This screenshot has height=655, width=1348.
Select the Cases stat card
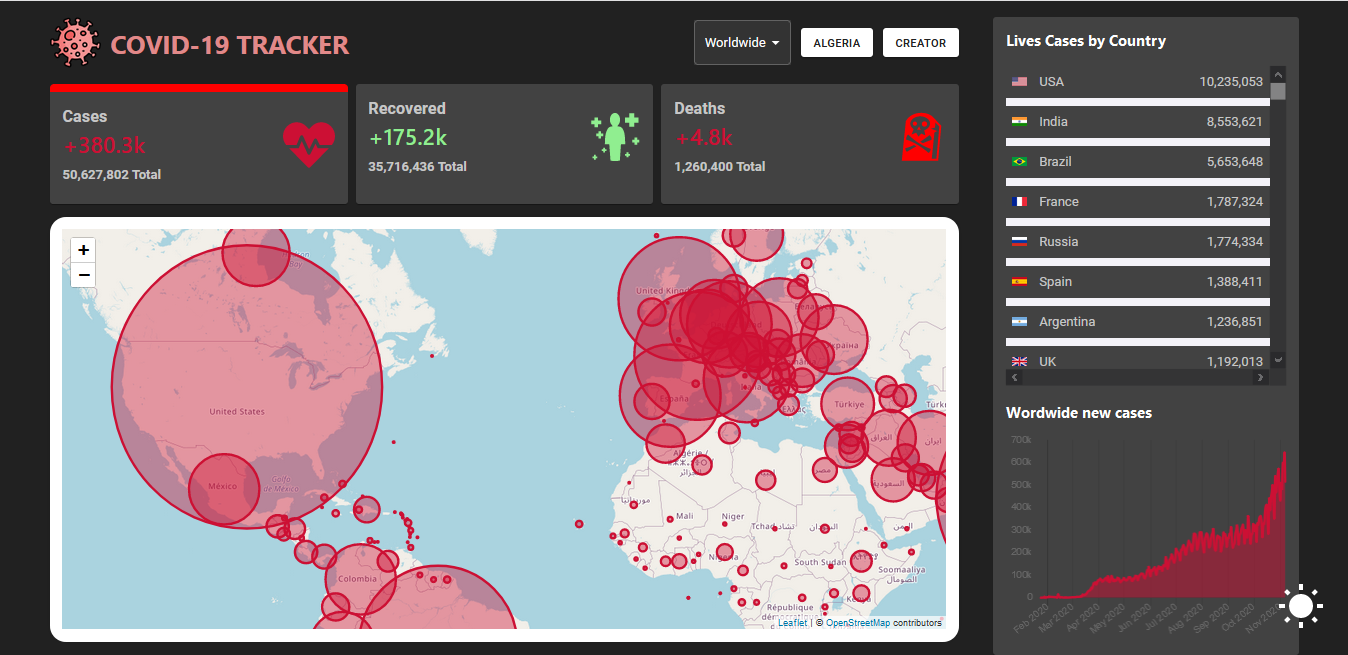(x=199, y=144)
